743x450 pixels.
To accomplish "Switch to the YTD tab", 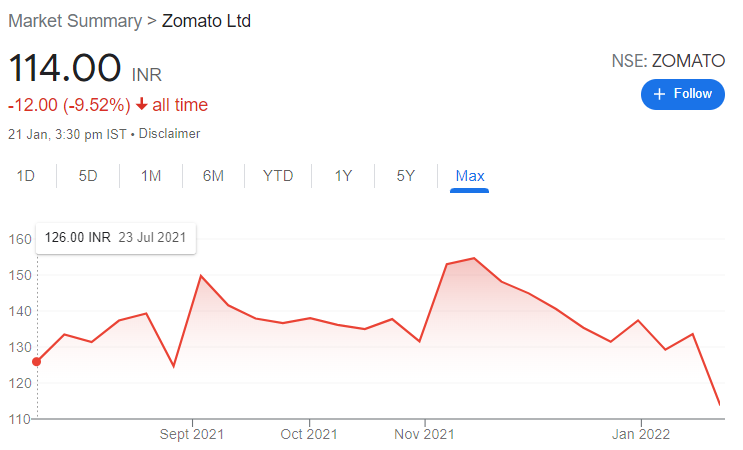I will (x=278, y=176).
